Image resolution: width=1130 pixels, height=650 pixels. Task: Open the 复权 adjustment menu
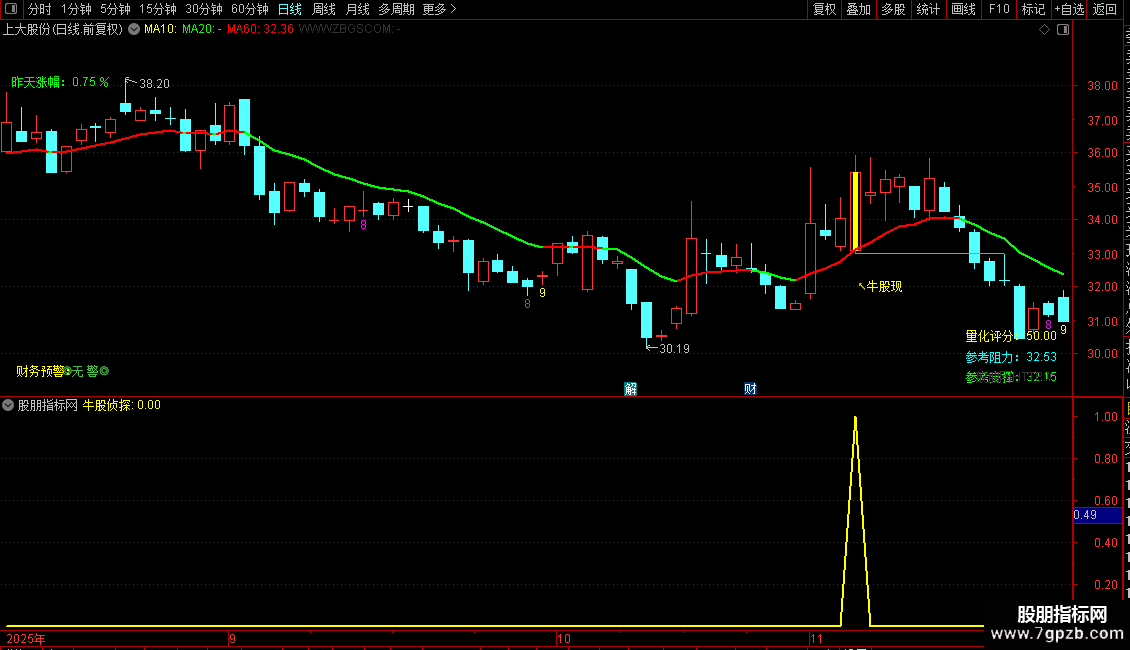click(x=824, y=9)
